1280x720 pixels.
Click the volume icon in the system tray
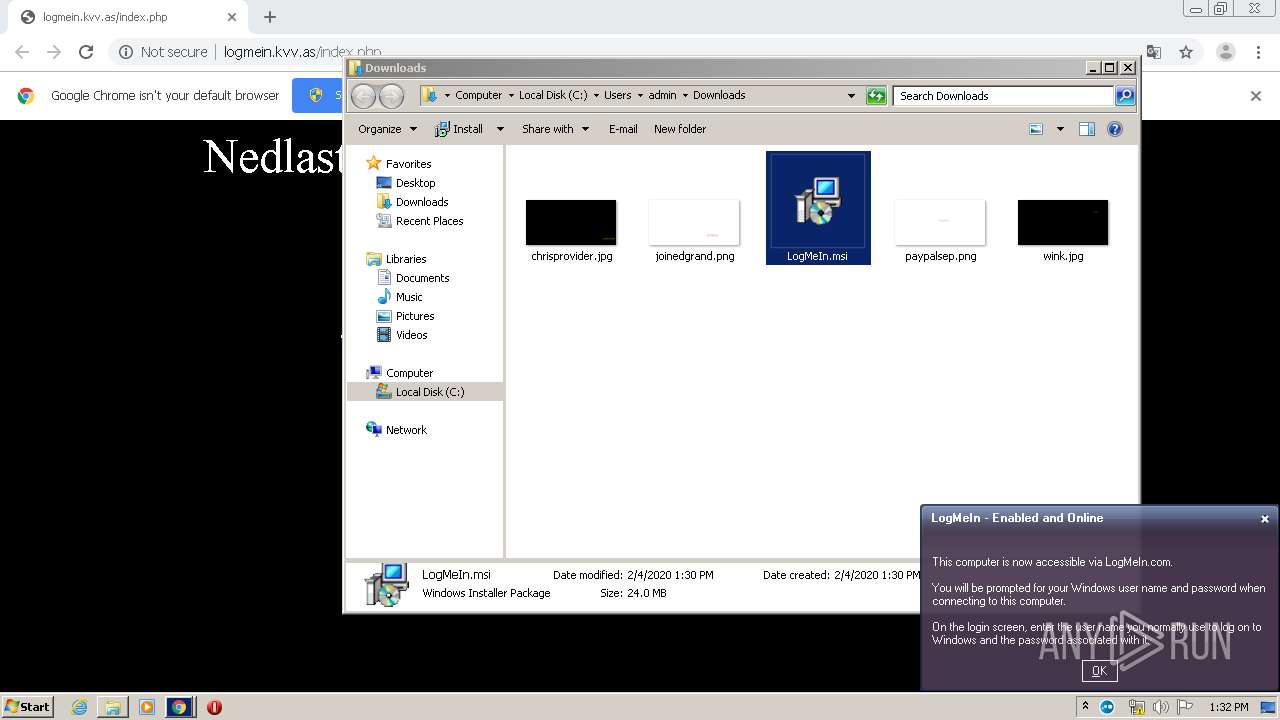(1160, 707)
